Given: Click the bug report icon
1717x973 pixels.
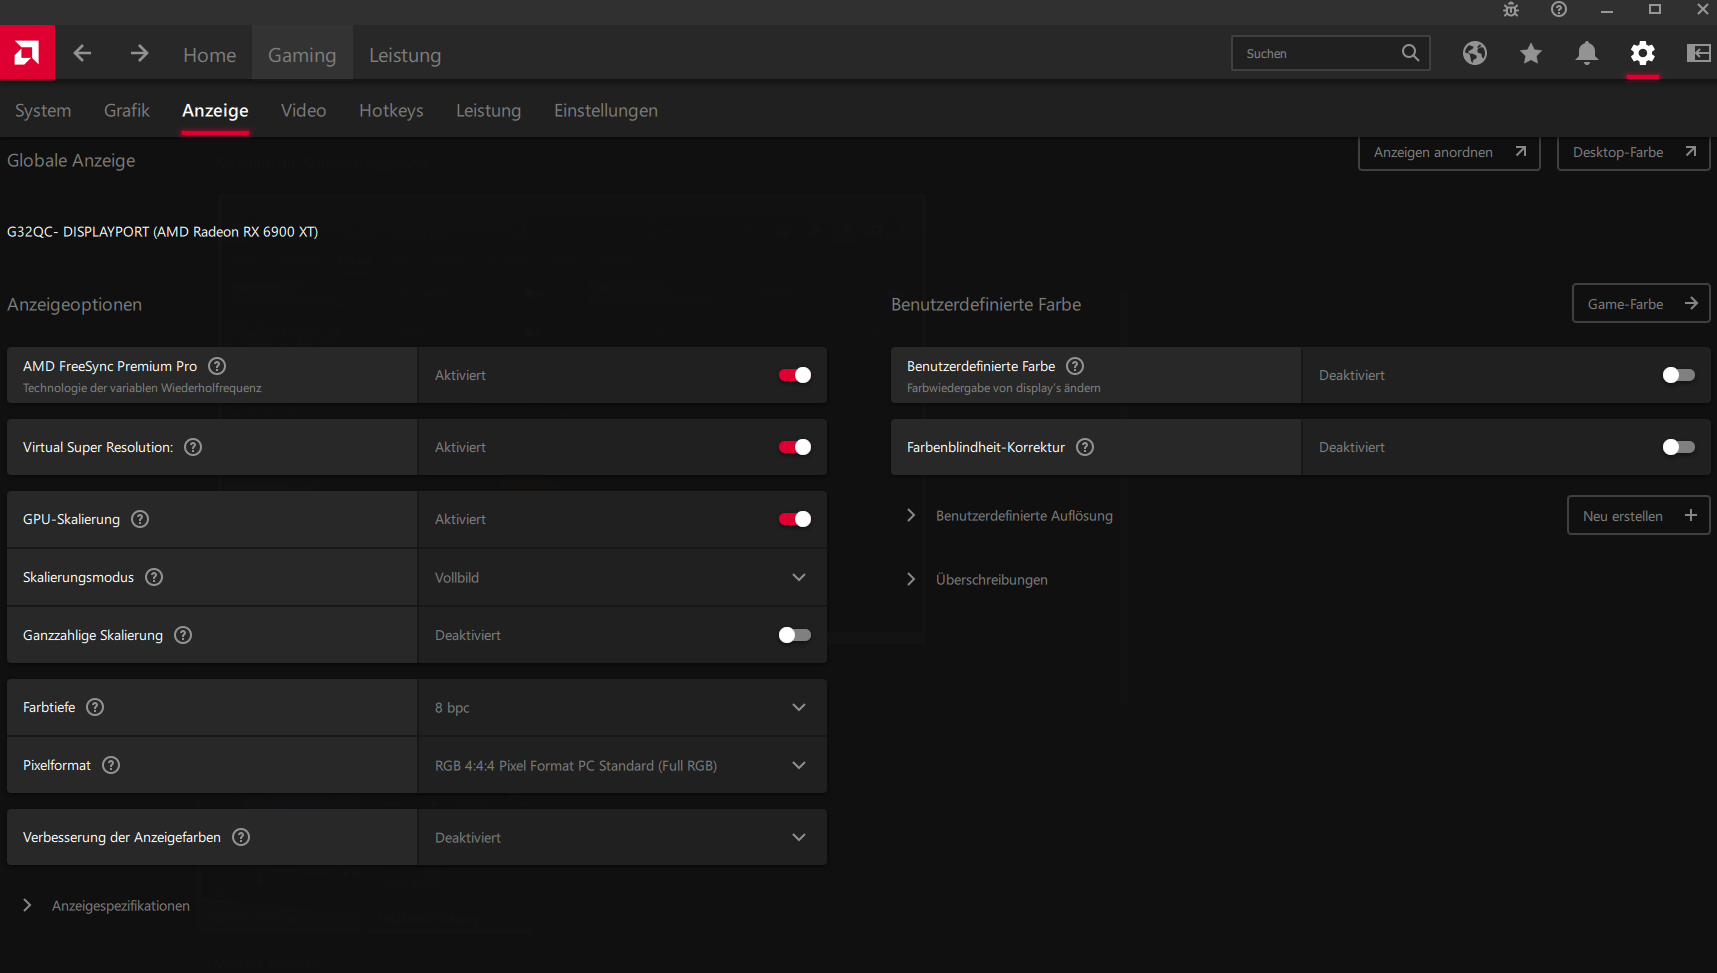Looking at the screenshot, I should [1511, 10].
